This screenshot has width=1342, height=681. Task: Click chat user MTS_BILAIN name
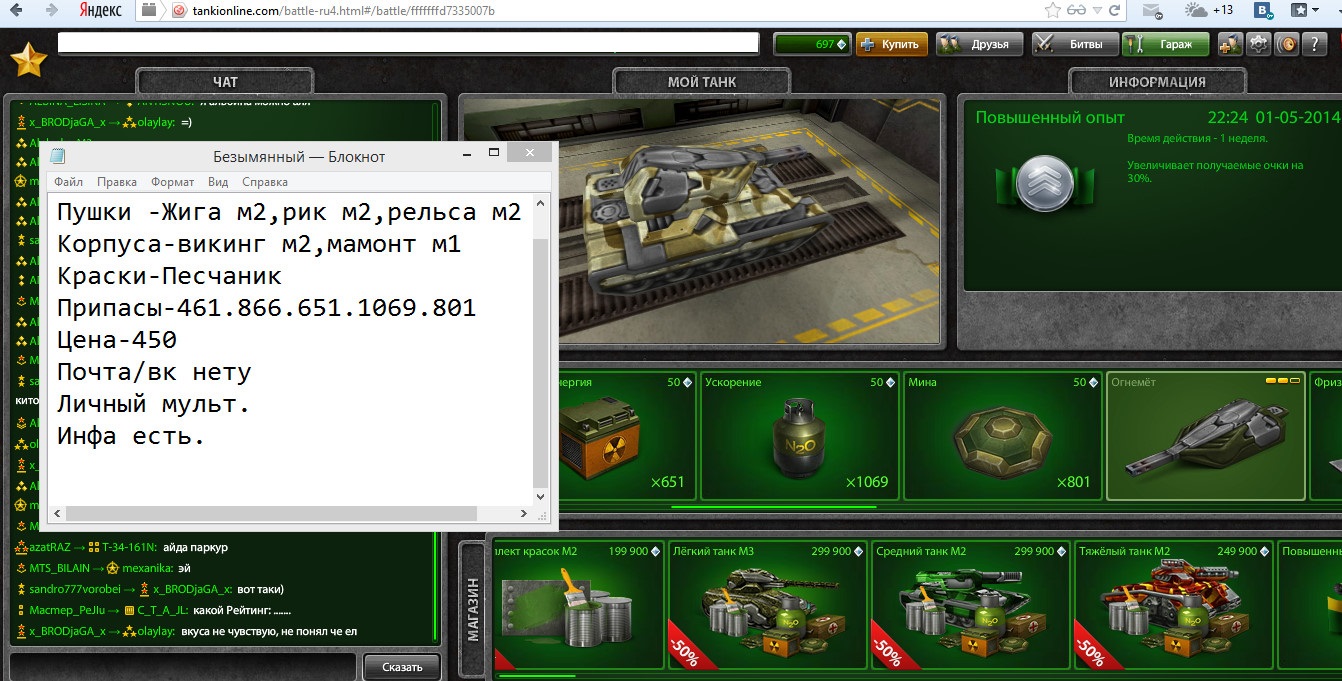(x=61, y=568)
